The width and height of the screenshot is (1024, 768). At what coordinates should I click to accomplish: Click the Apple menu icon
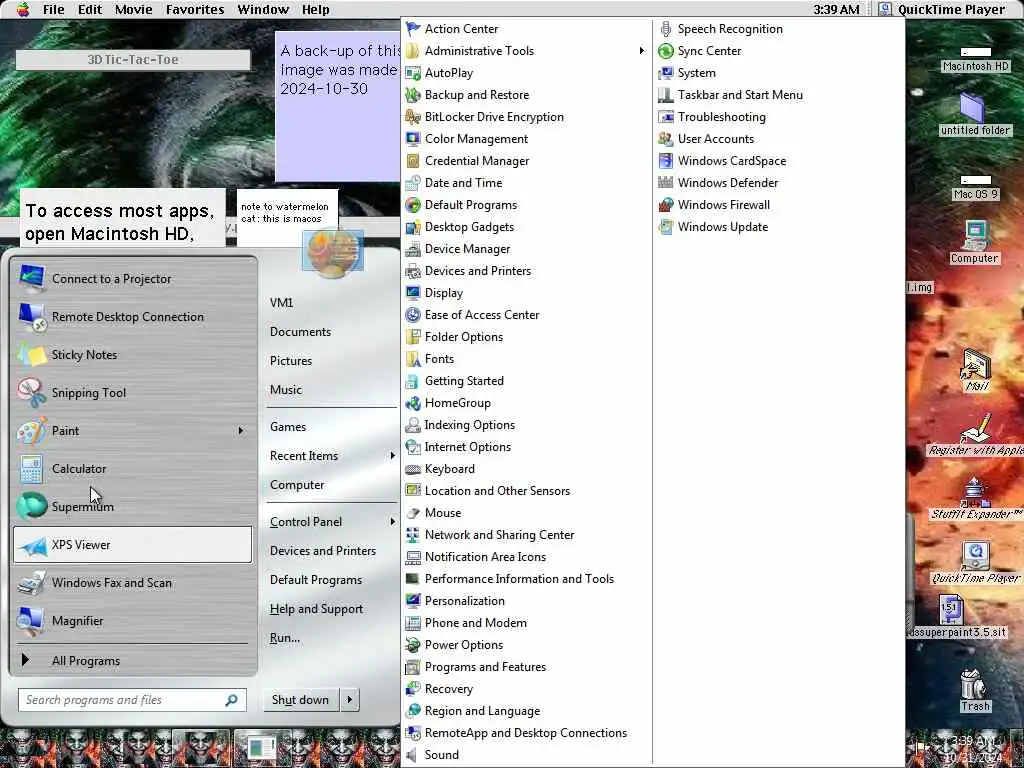(x=23, y=9)
